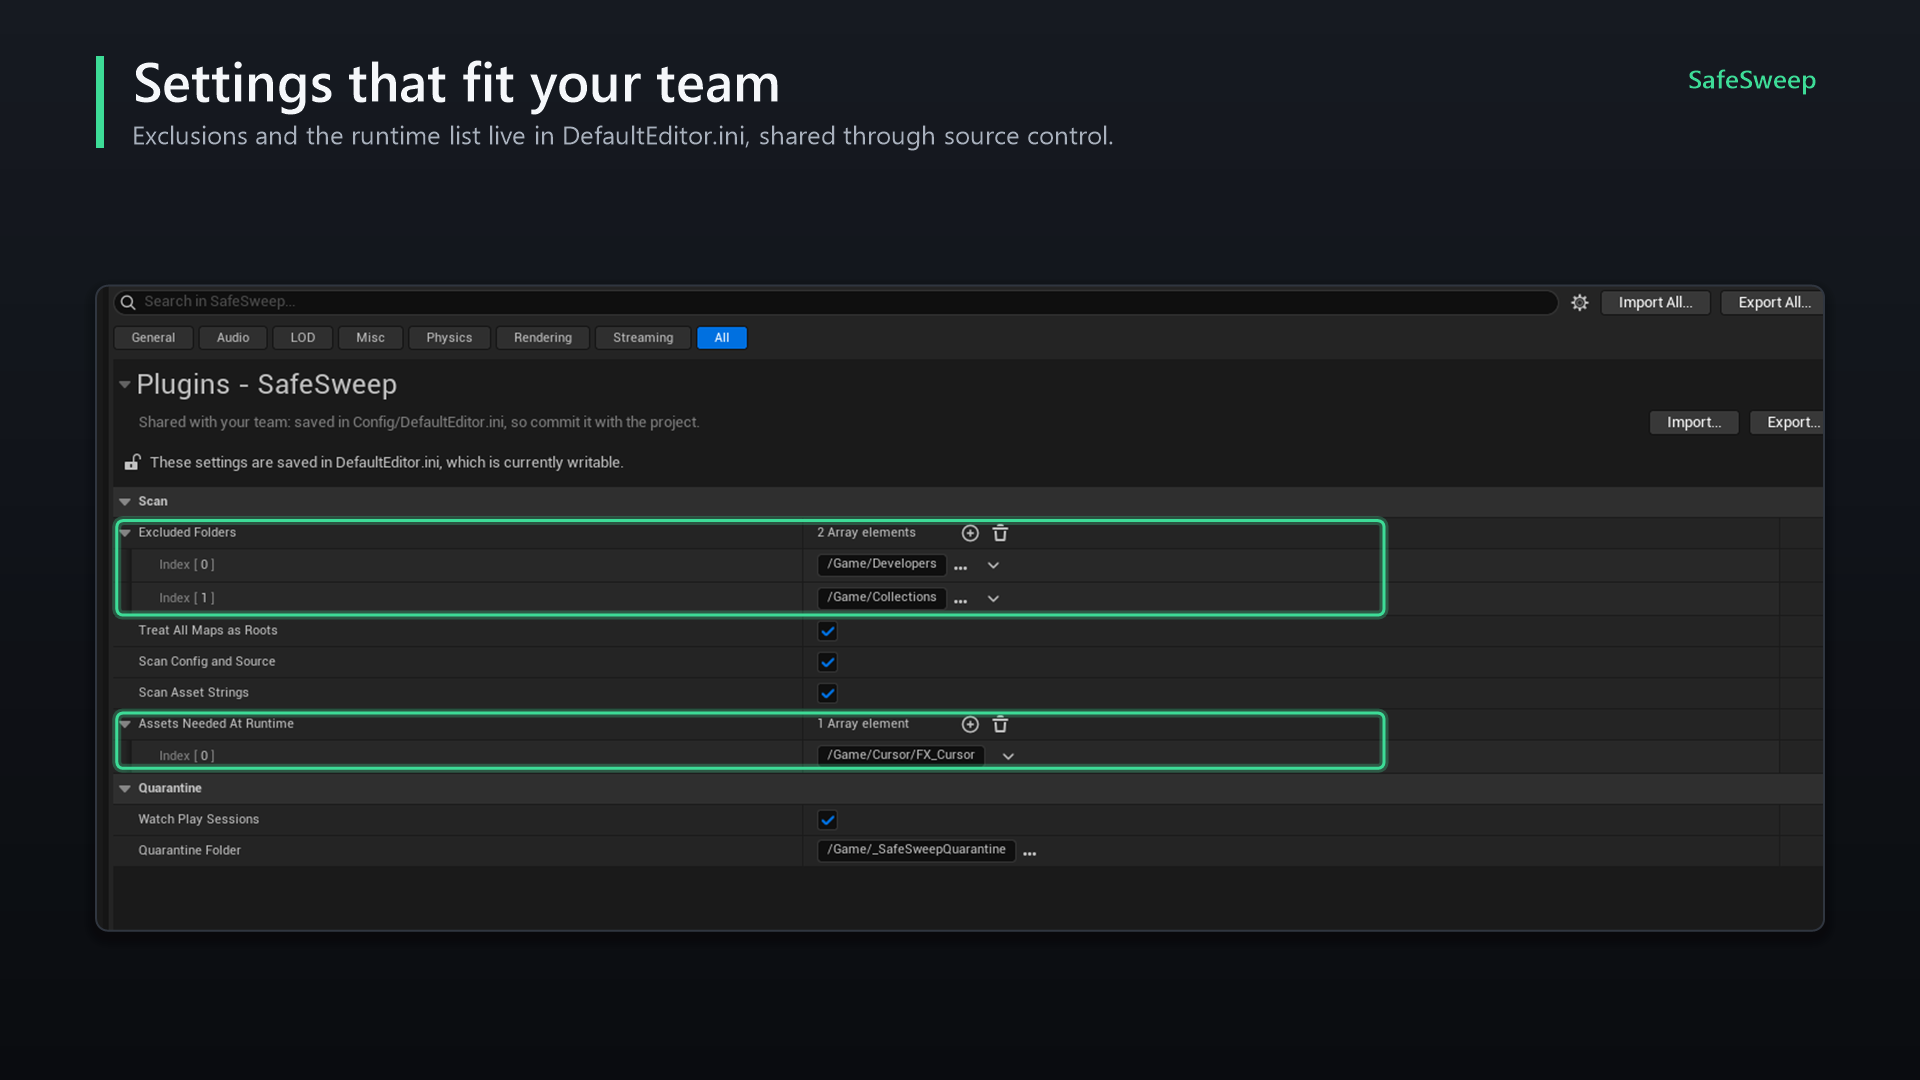
Task: Click the Export All... button
Action: point(1772,302)
